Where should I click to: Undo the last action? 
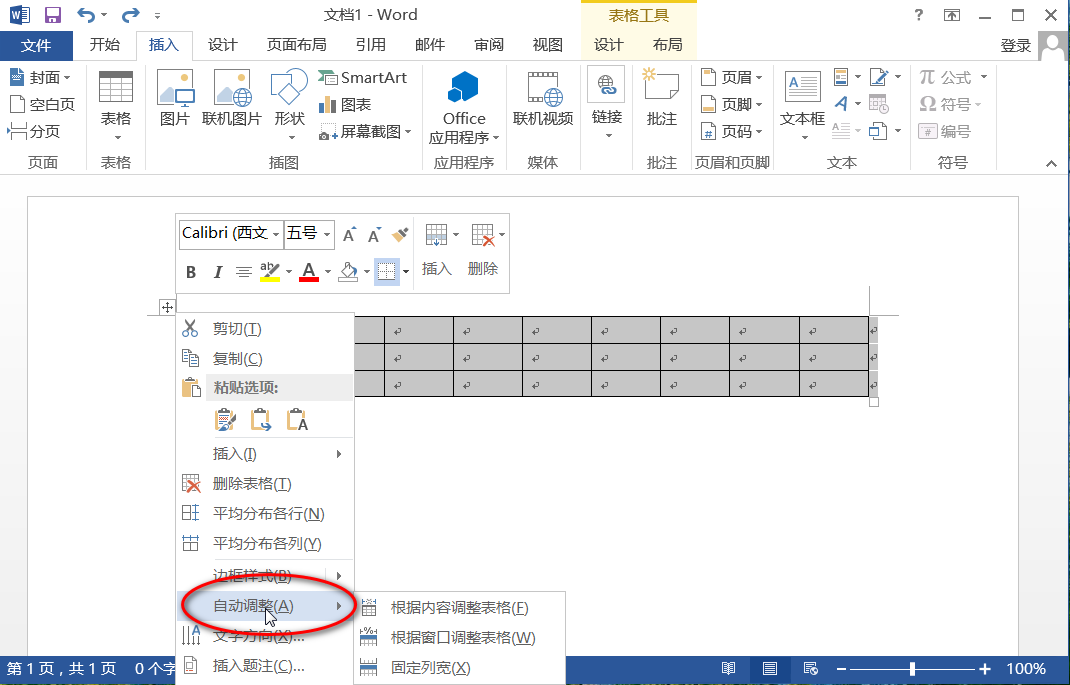[86, 14]
